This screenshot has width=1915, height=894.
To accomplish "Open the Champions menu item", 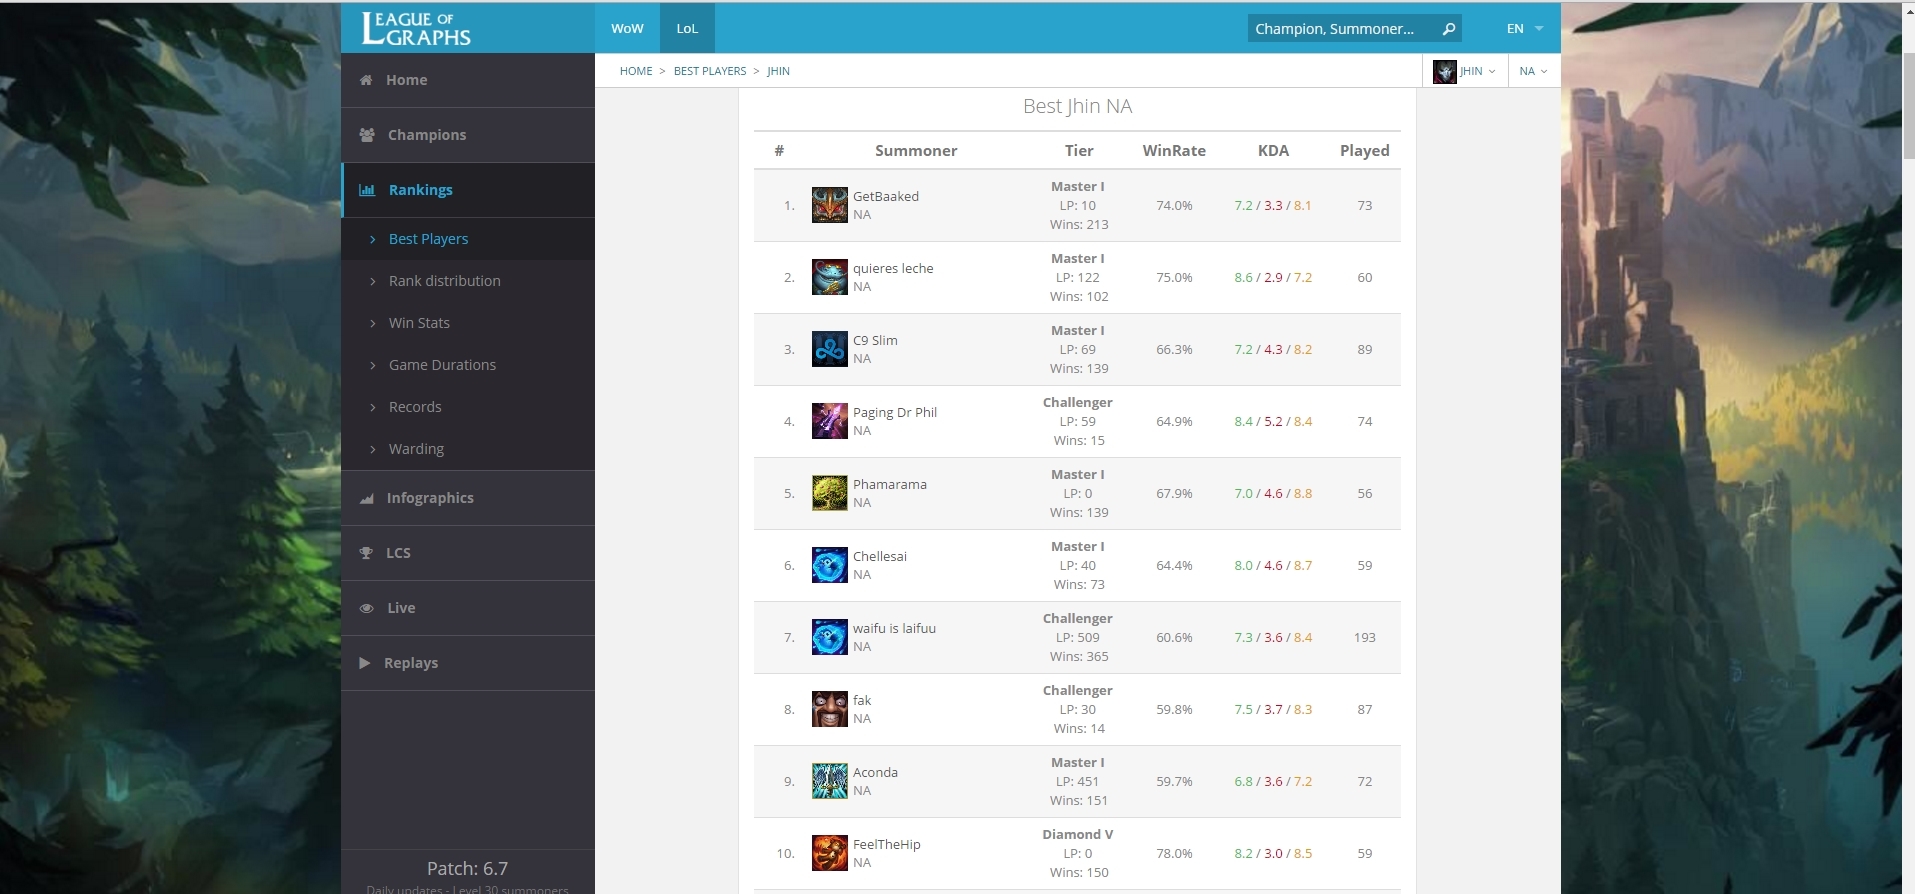I will pyautogui.click(x=468, y=135).
